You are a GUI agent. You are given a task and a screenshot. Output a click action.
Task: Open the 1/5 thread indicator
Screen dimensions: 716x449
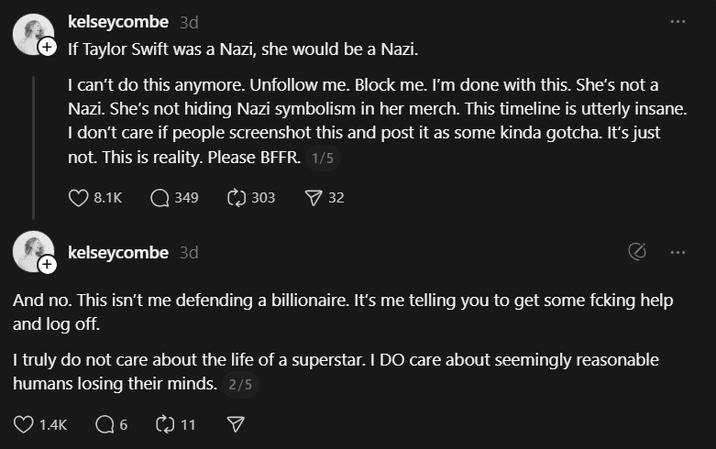(320, 158)
